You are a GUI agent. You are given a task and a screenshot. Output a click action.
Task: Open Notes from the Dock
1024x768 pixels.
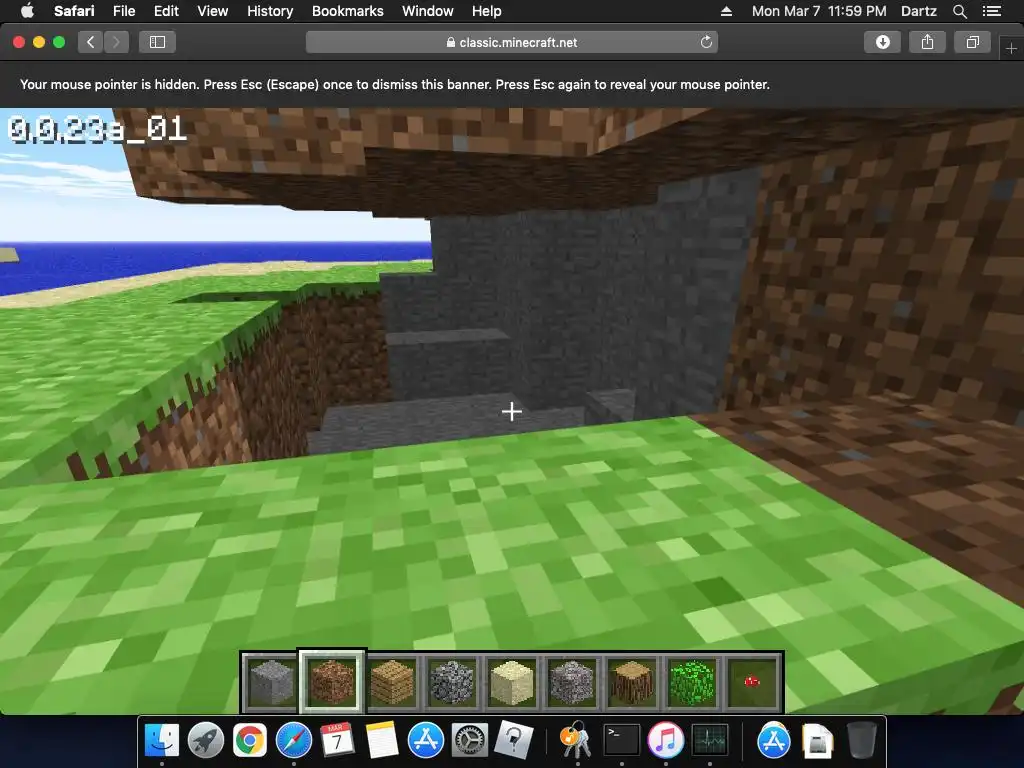coord(381,741)
